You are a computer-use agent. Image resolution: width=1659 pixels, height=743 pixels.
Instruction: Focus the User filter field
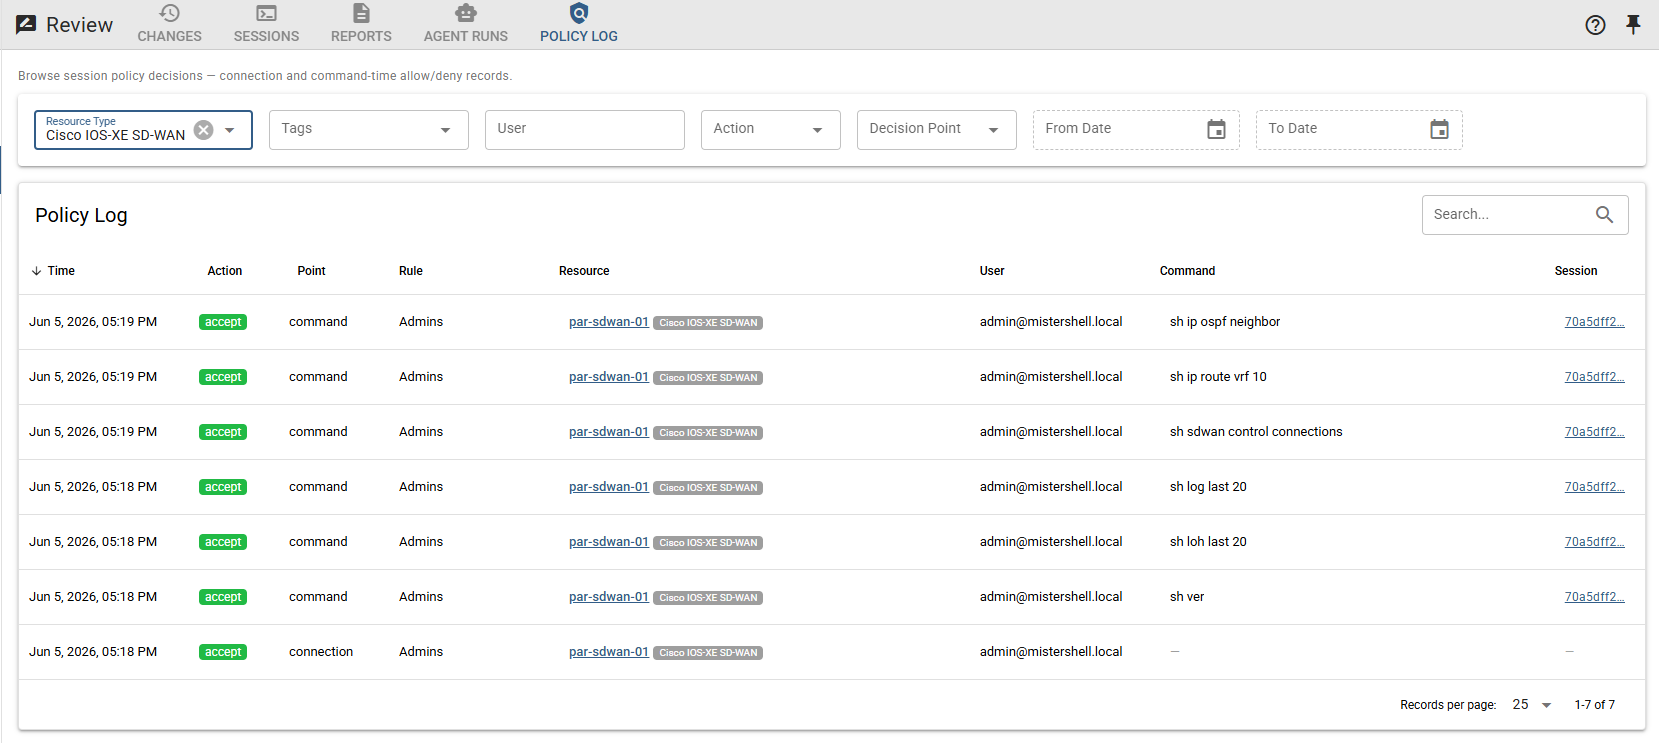[x=584, y=130]
